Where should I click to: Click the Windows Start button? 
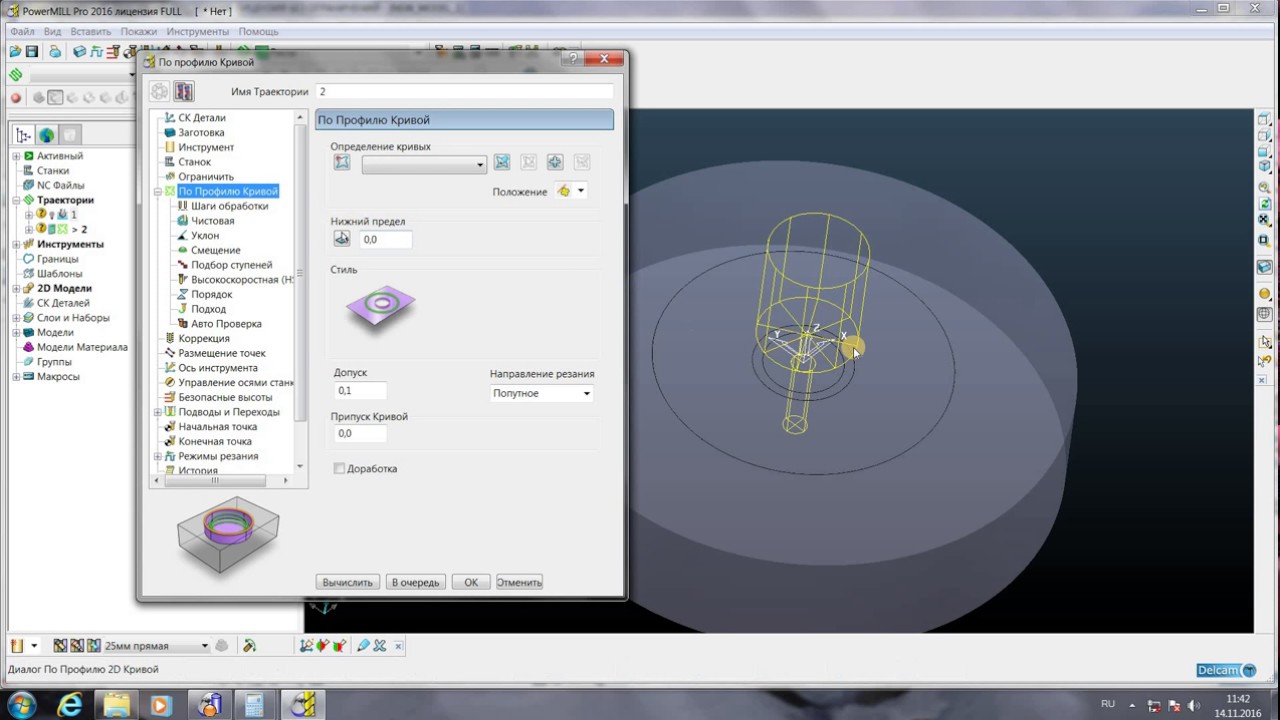tap(22, 705)
